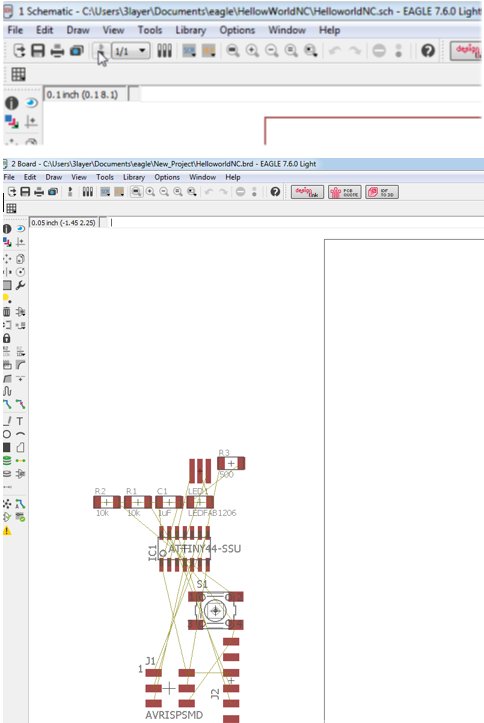This screenshot has height=723, width=484.
Task: Open Options menu in Board window
Action: (x=167, y=177)
